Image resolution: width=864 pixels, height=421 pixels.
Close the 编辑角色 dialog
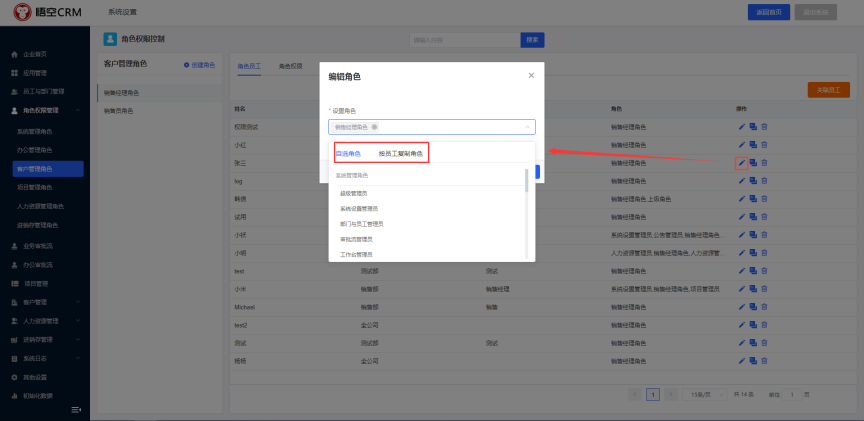[531, 75]
